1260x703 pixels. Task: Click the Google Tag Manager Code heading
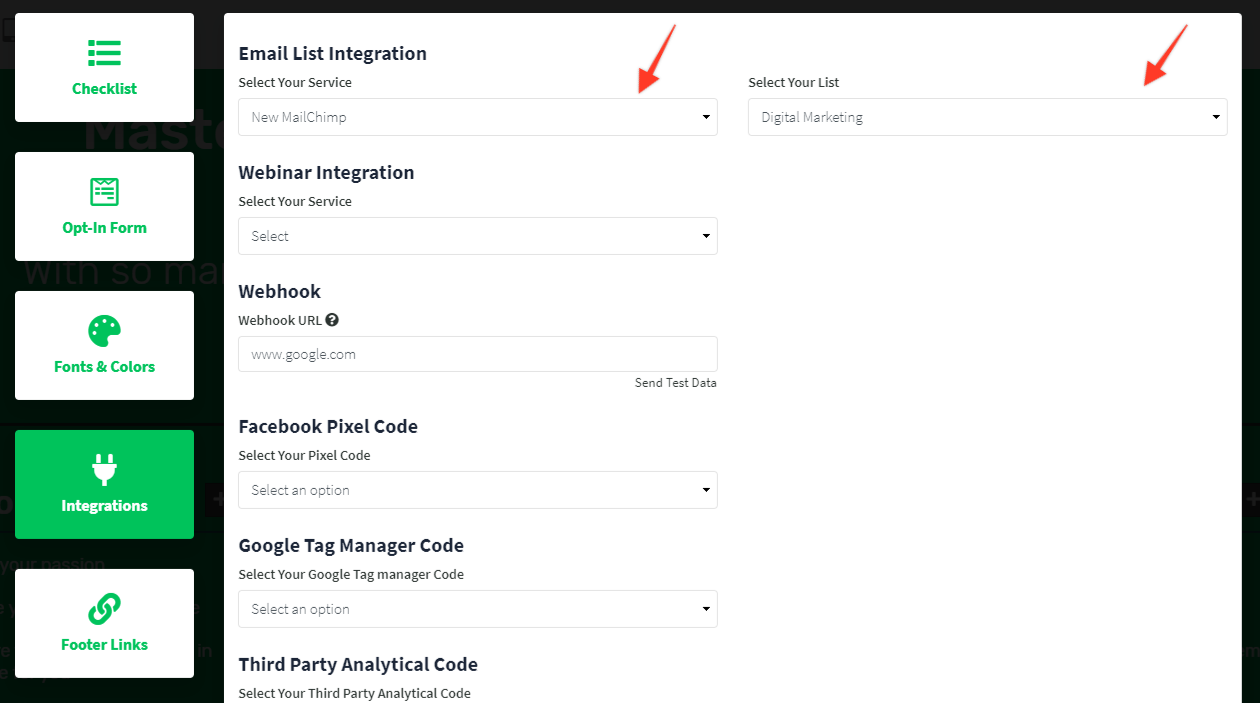[351, 546]
